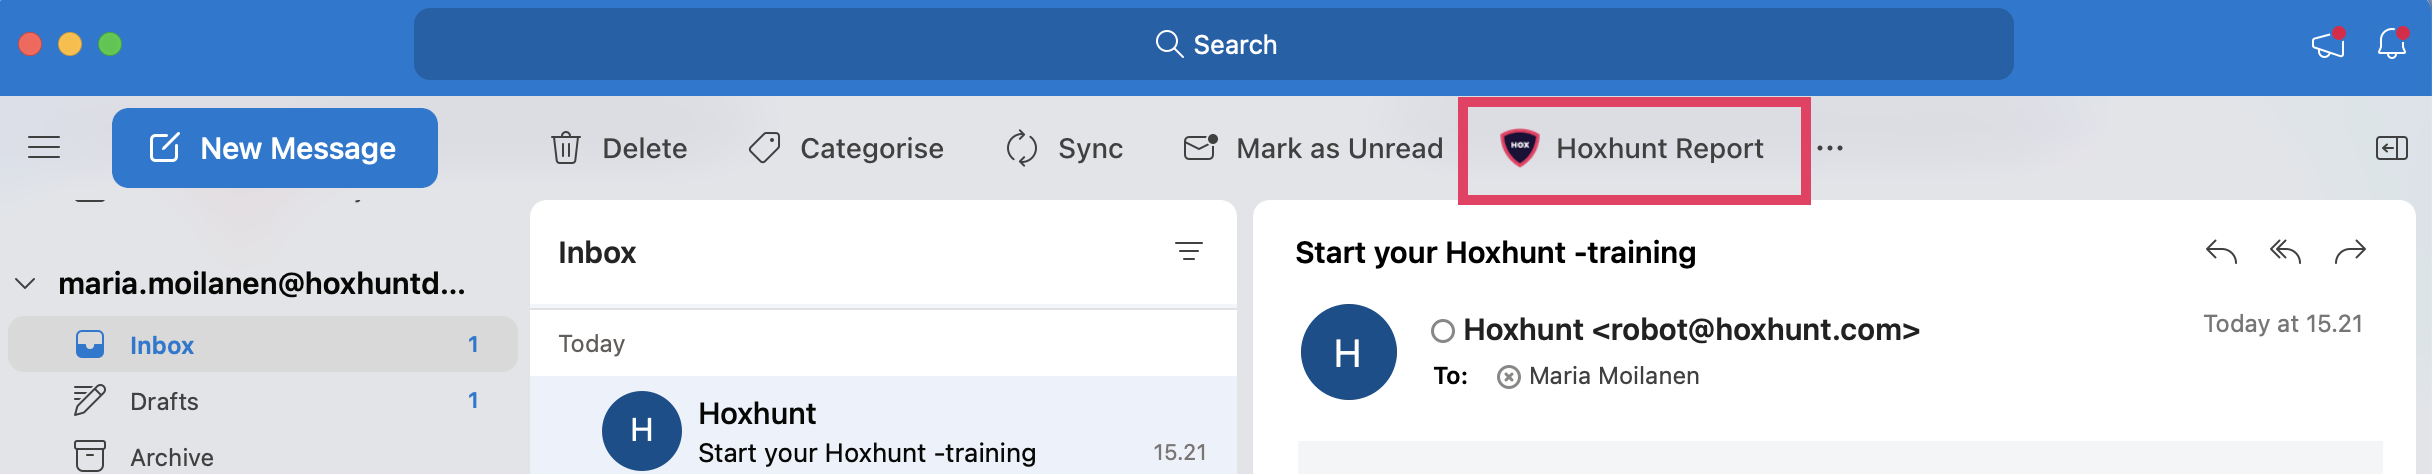Mark the email as Unread
Image resolution: width=2432 pixels, height=474 pixels.
click(1313, 148)
